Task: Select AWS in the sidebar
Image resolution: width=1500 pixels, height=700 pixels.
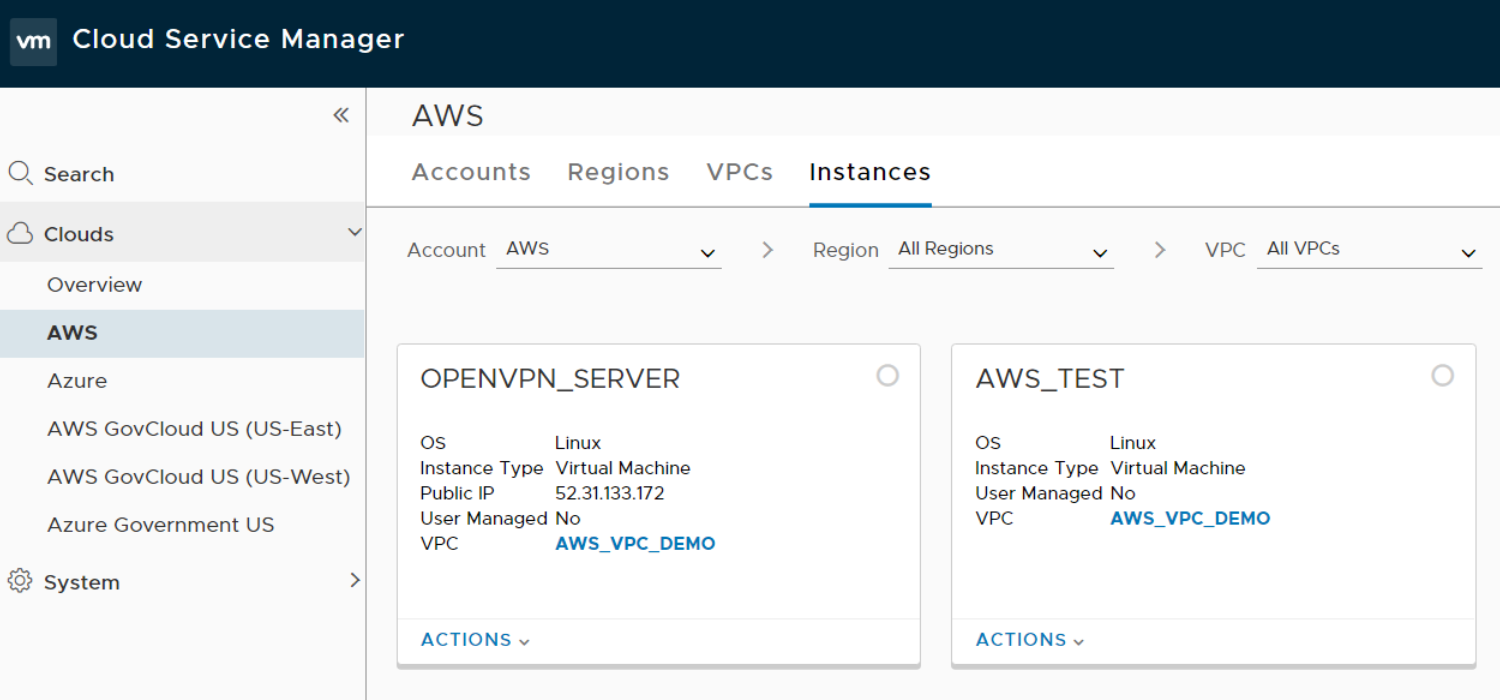Action: pos(182,333)
